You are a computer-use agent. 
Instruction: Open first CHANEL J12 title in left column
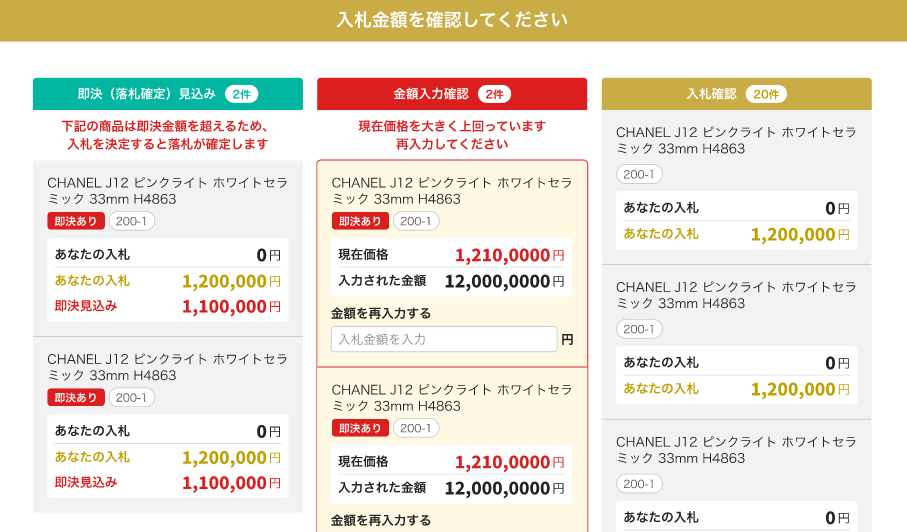[167, 190]
